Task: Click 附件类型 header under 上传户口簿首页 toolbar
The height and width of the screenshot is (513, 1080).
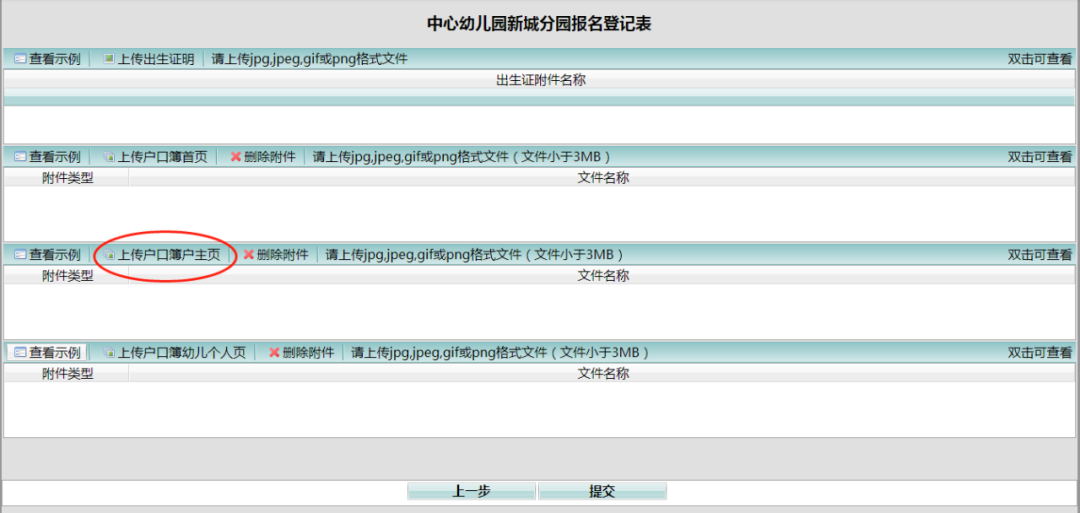Action: tap(67, 178)
